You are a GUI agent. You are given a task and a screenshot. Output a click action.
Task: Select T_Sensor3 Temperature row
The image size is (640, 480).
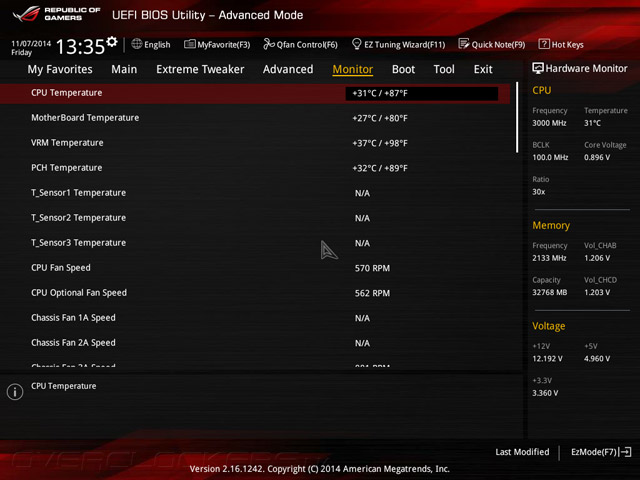coord(255,243)
